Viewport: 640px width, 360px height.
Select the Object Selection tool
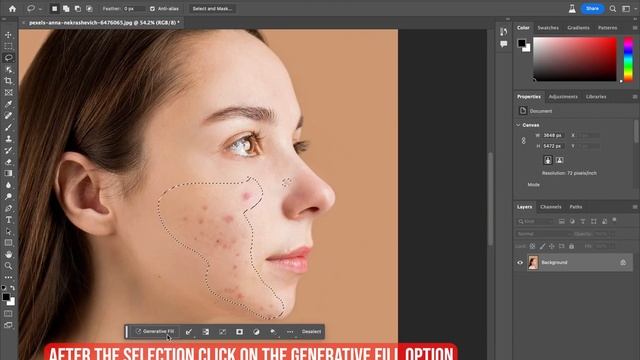click(8, 70)
